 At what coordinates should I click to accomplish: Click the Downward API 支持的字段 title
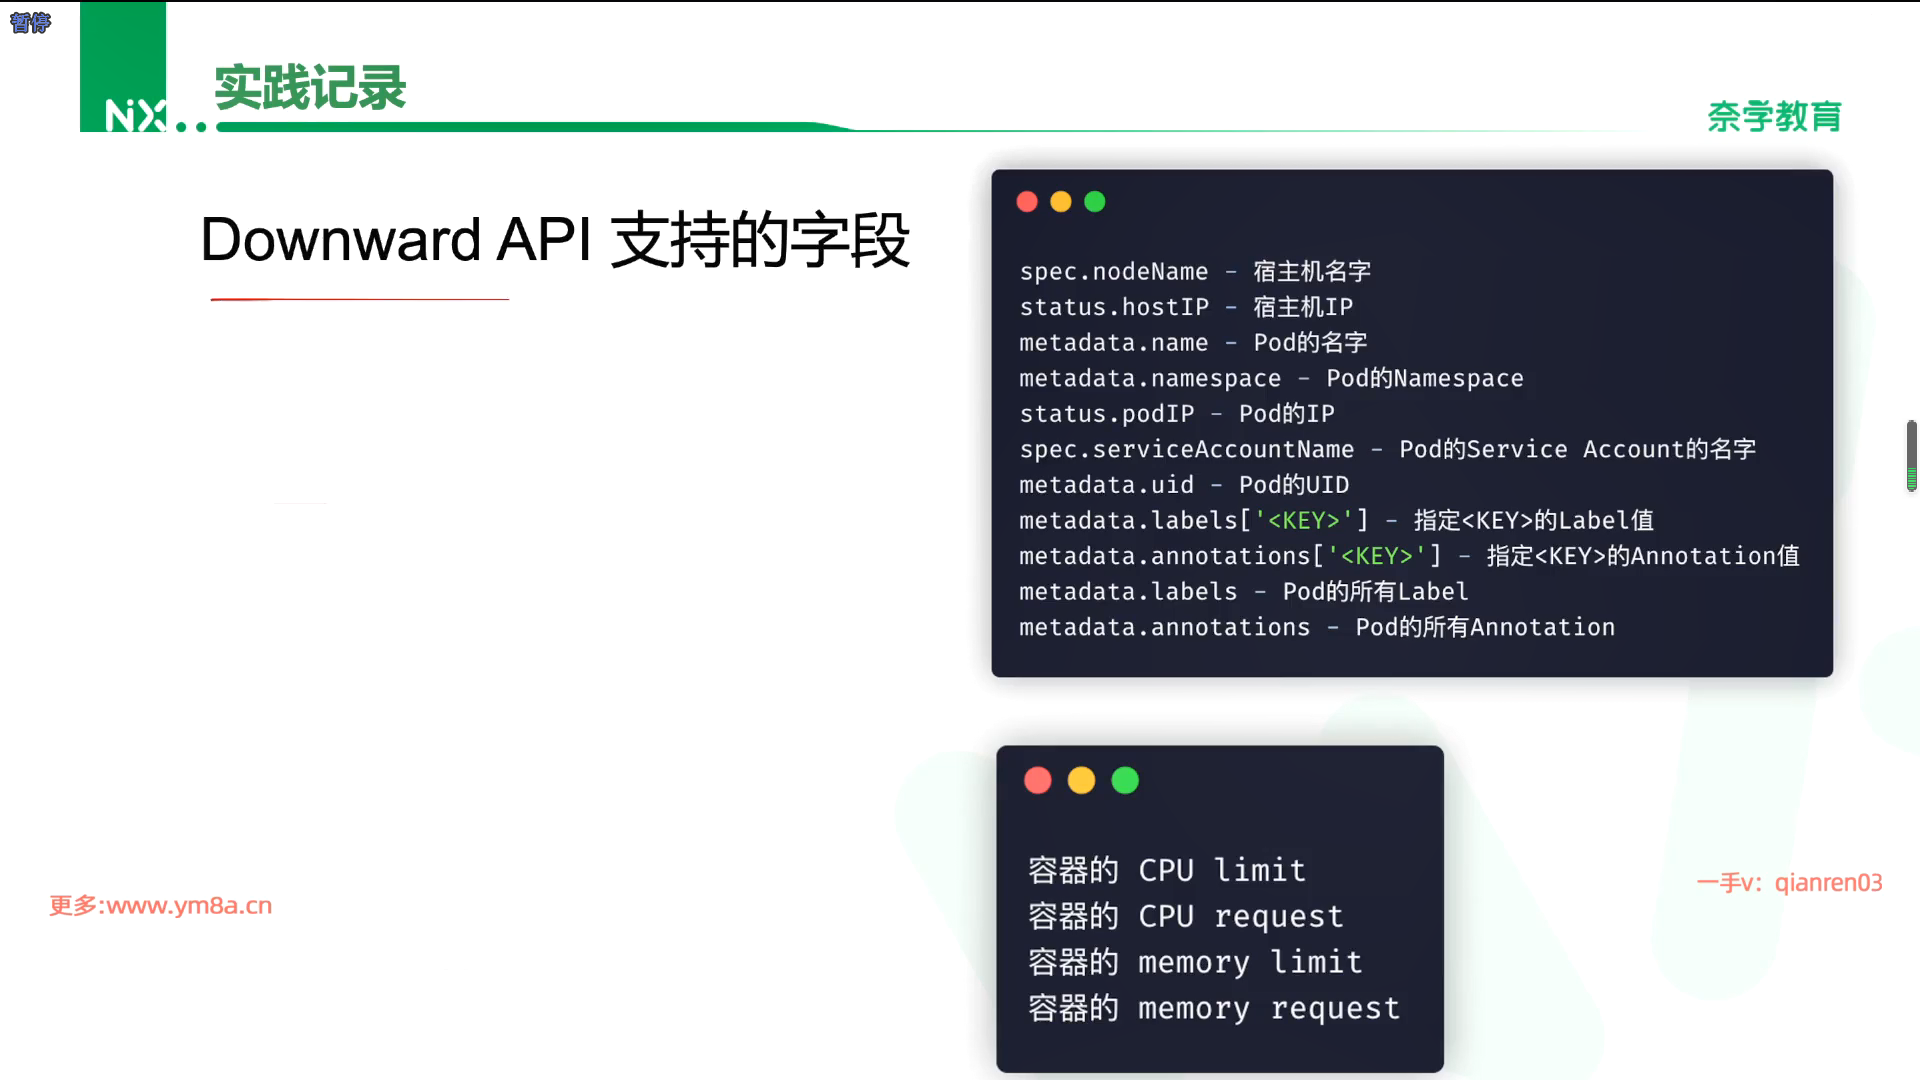(555, 241)
